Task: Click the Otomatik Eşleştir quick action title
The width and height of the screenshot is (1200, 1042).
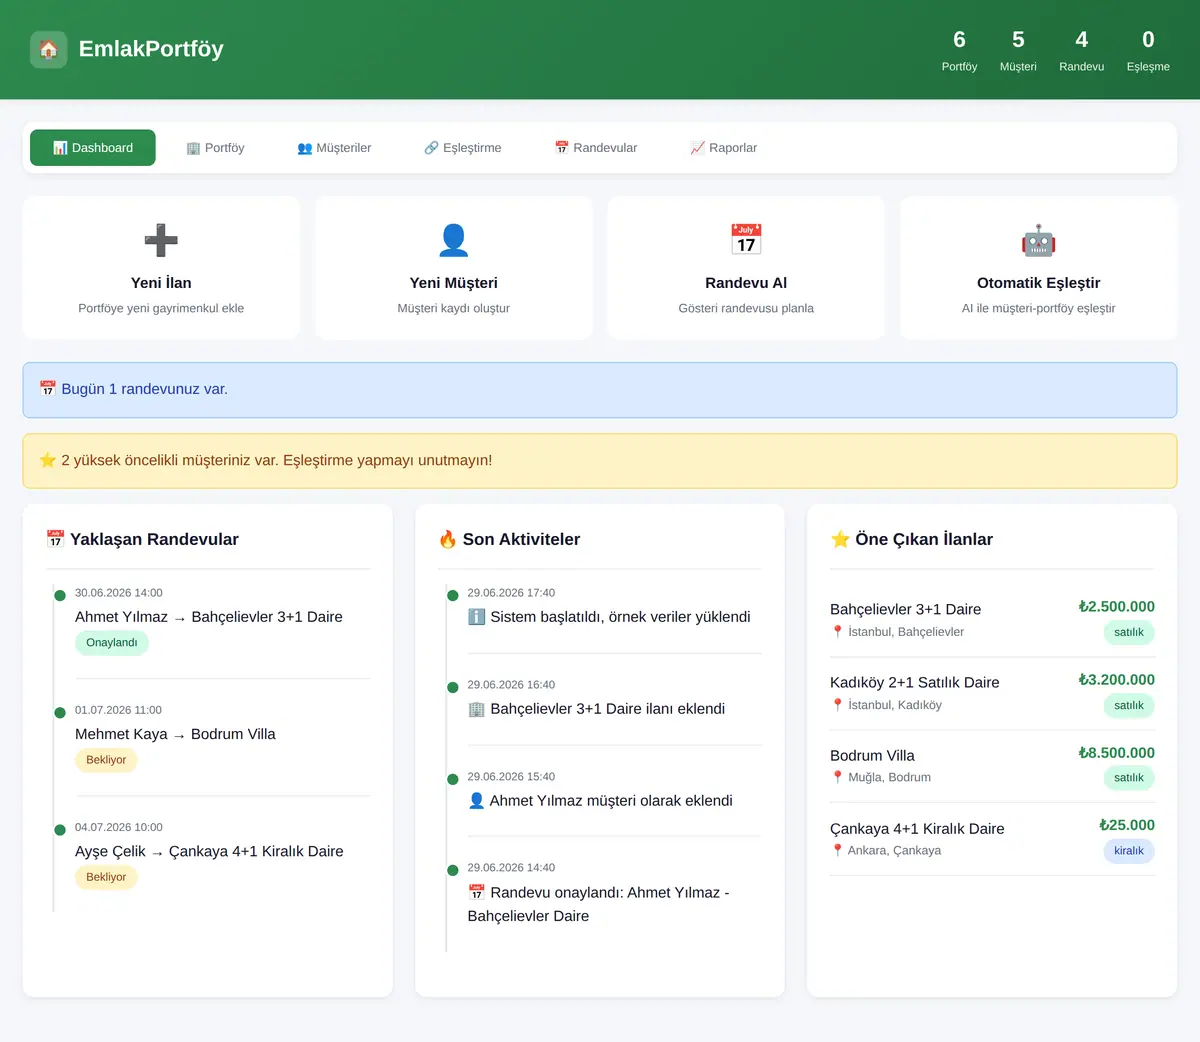Action: tap(1039, 283)
